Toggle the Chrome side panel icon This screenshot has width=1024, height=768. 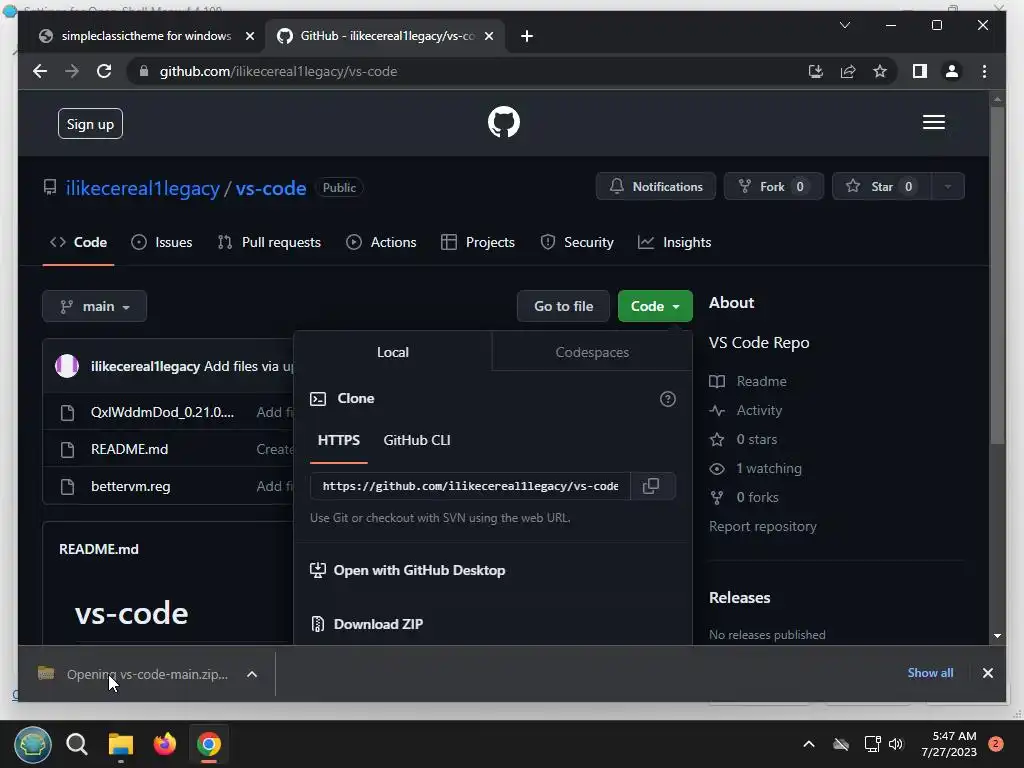click(920, 71)
